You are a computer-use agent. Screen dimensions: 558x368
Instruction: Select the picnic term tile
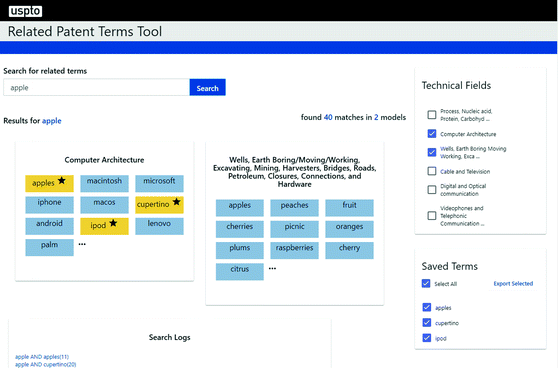pos(295,229)
